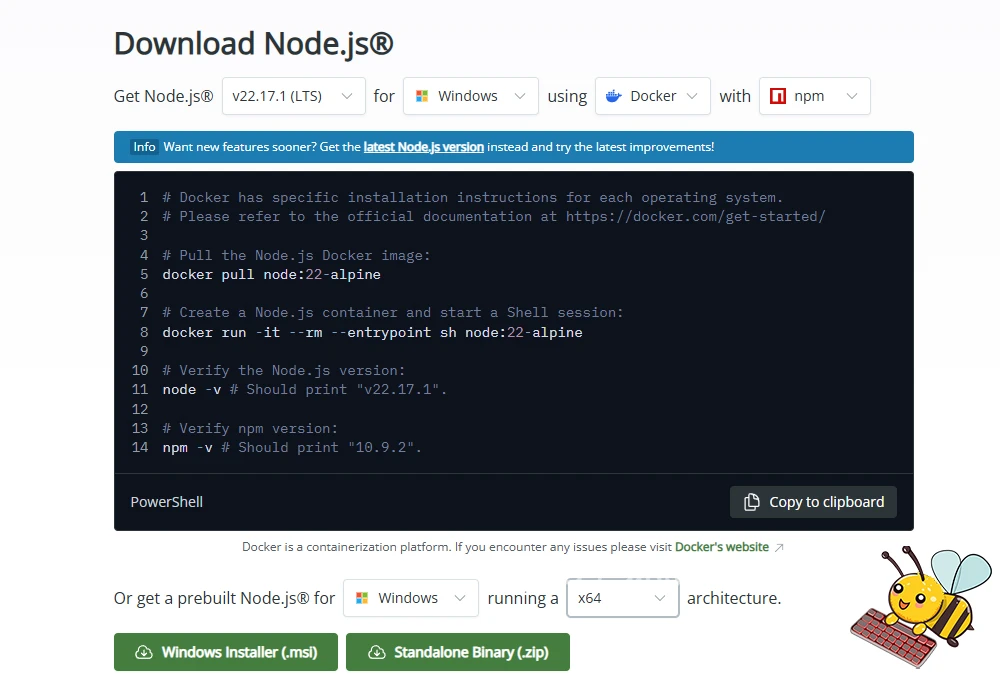Click the '# Create a Node.js container' comment line
The width and height of the screenshot is (1000, 700).
coord(393,312)
